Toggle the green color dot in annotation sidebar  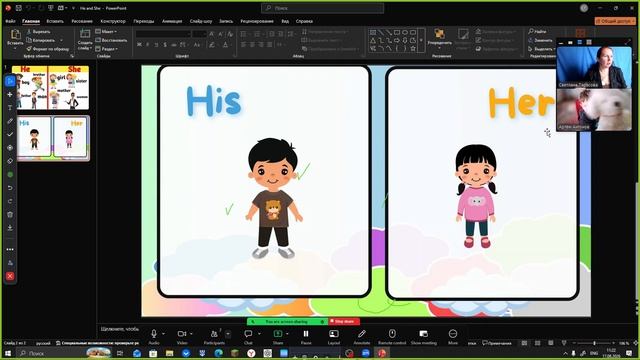pos(10,174)
